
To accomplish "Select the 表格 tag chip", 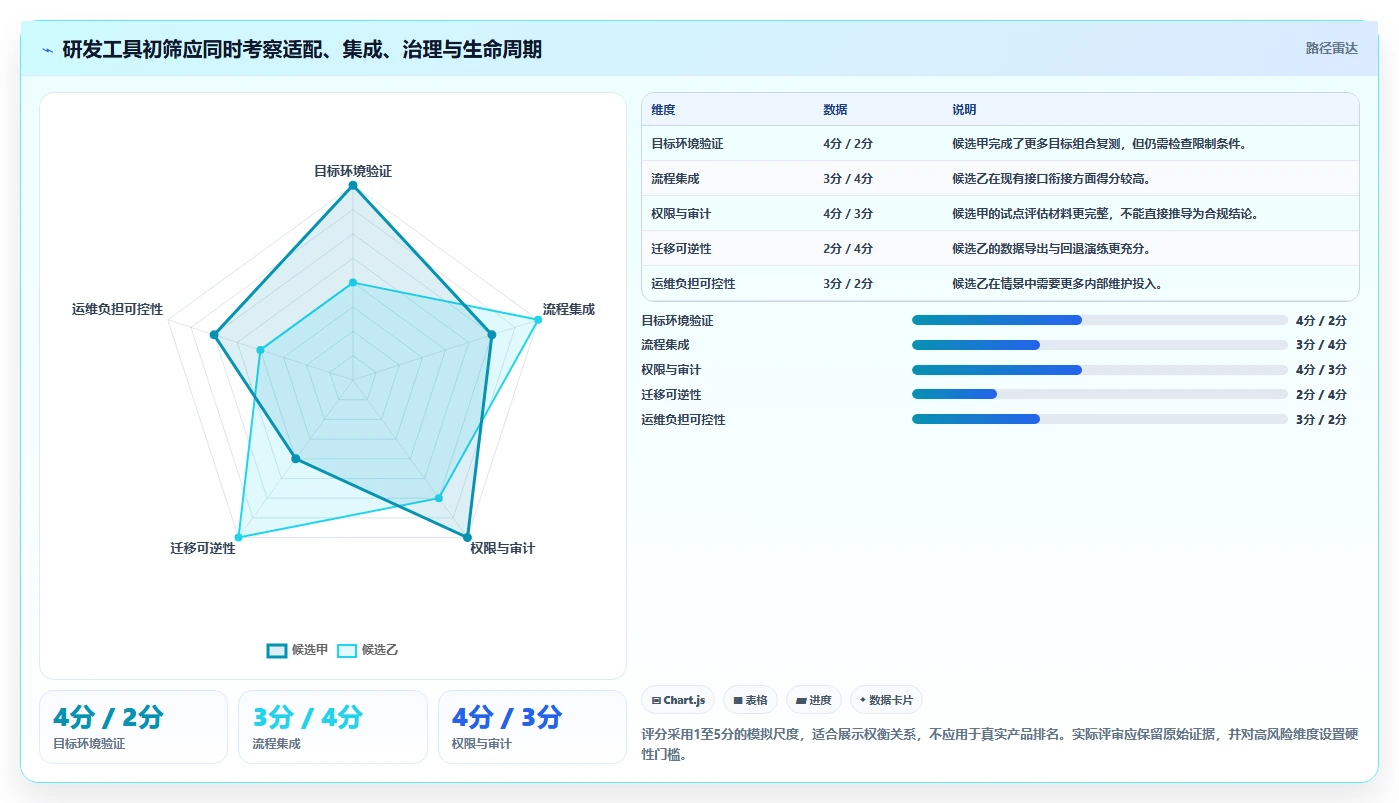I will pyautogui.click(x=750, y=700).
